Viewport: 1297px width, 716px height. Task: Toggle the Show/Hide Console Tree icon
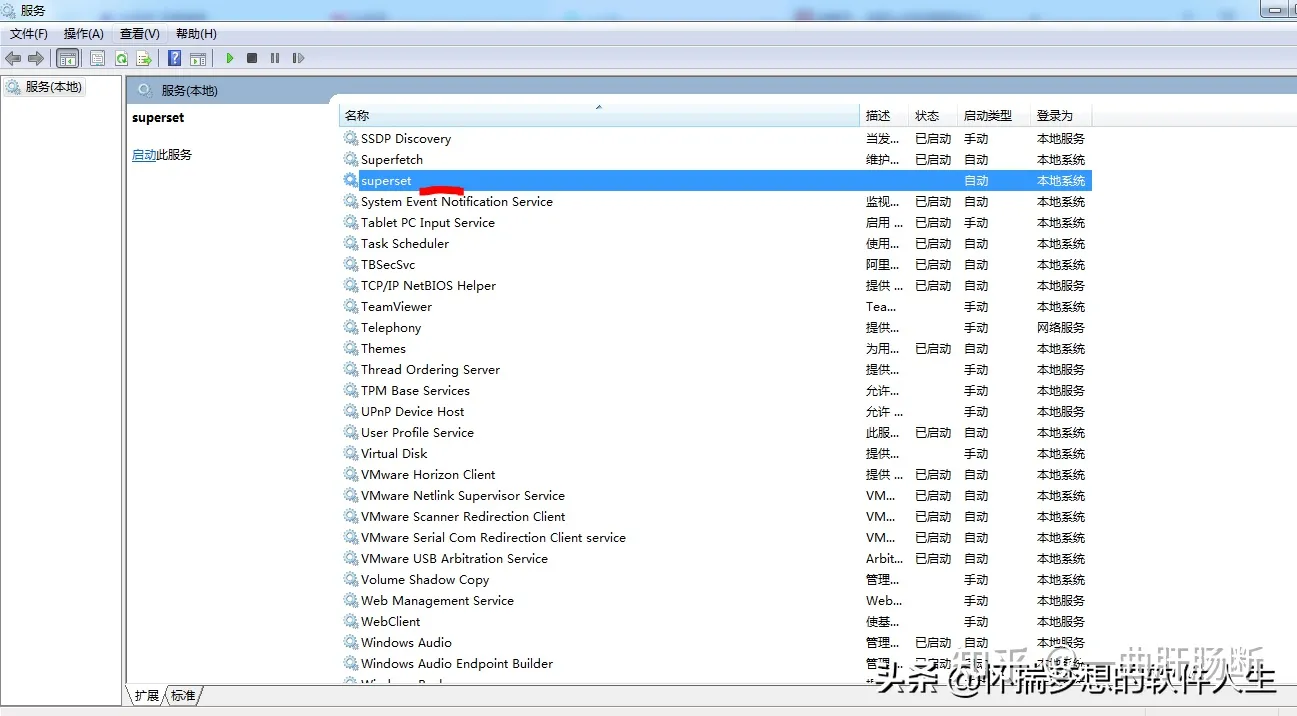coord(67,58)
